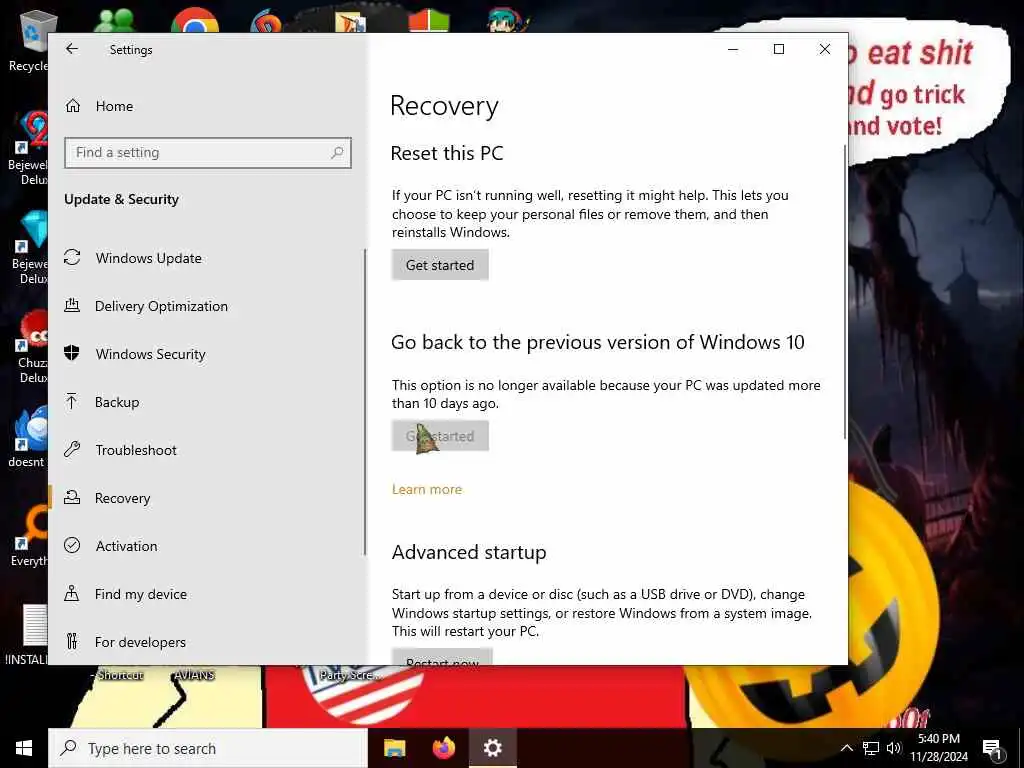Click the Recovery page heading
The width and height of the screenshot is (1024, 768).
(444, 106)
